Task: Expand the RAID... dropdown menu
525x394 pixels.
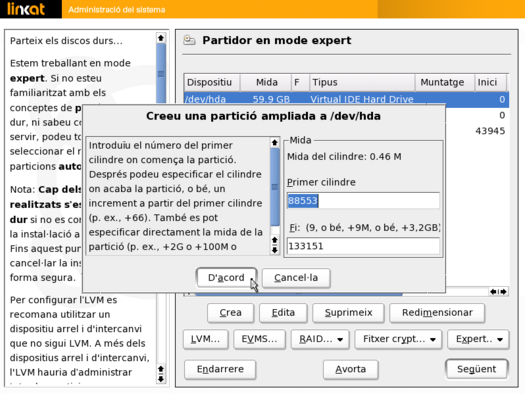Action: (320, 339)
